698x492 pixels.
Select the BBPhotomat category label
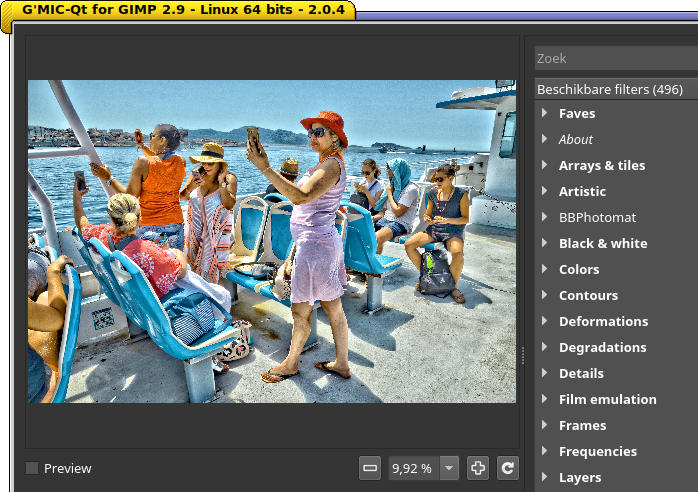click(597, 217)
